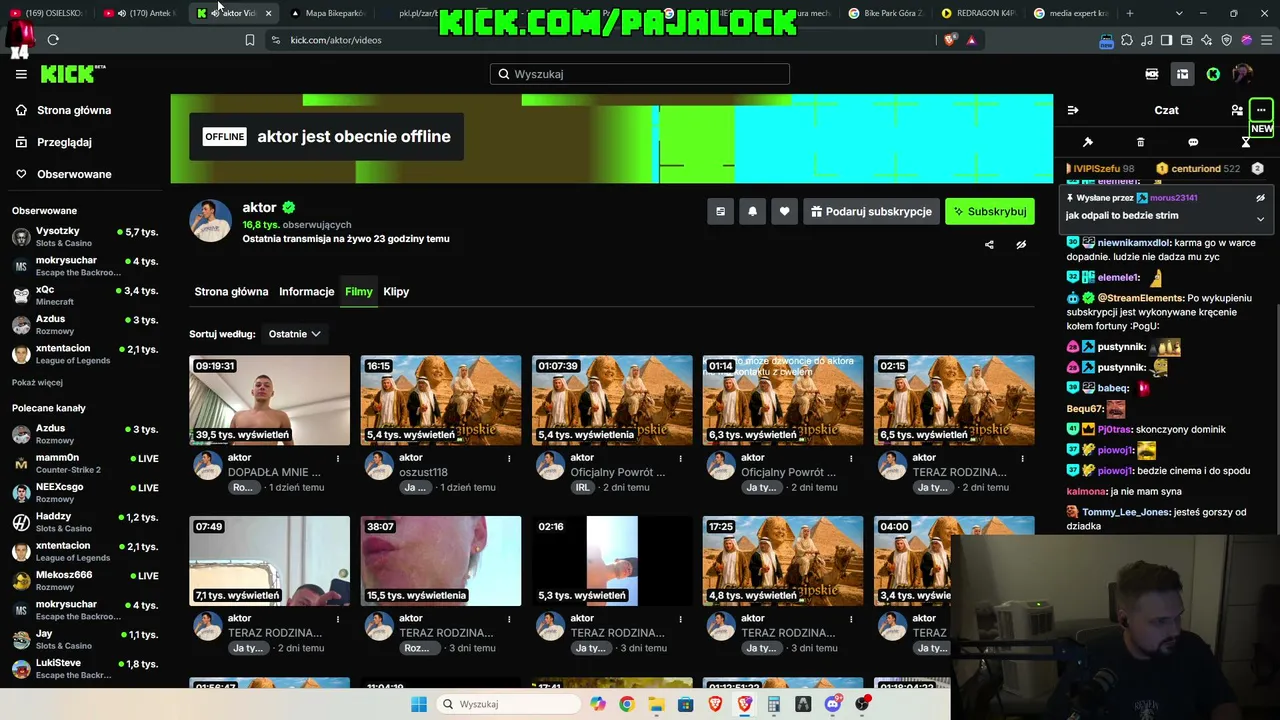Open the 38:07 video thumbnail
Viewport: 1280px width, 720px height.
pos(441,561)
